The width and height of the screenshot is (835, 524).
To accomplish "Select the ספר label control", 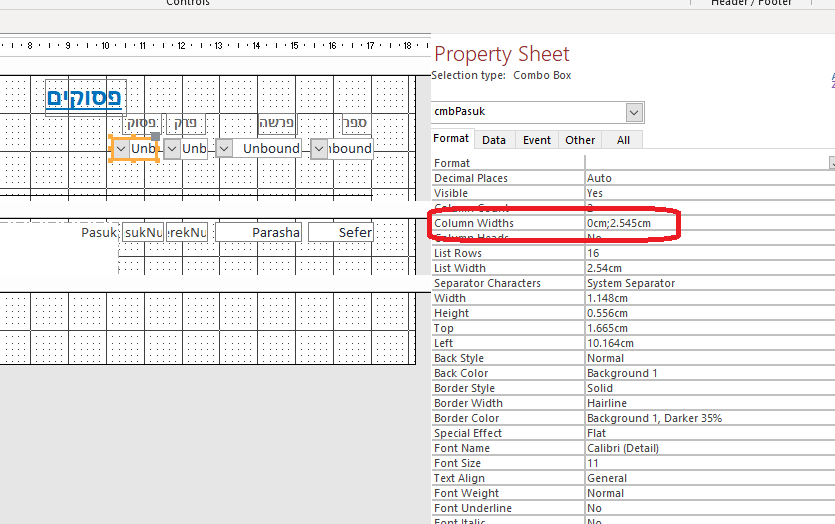I will (x=355, y=123).
